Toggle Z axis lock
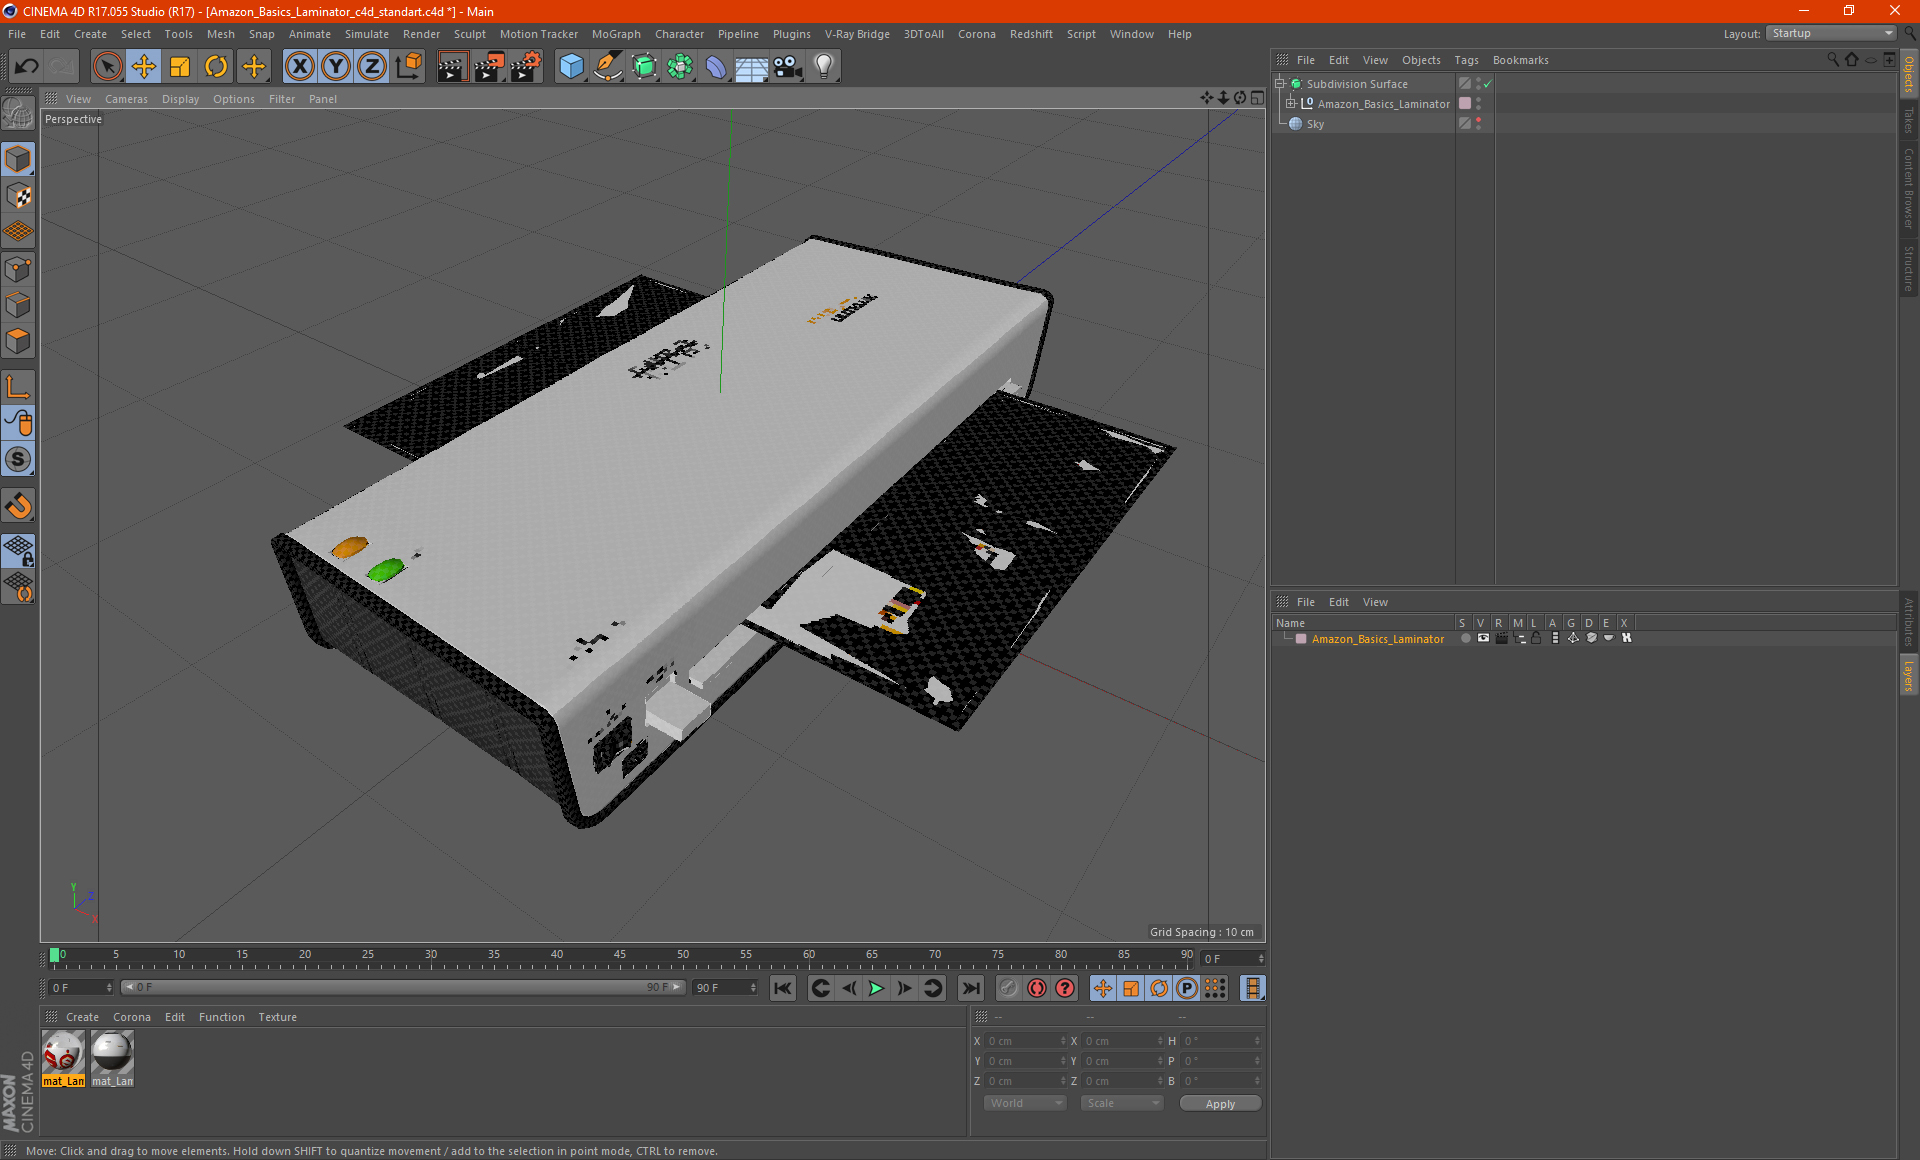Screen dimensions: 1920x1160 (x=372, y=67)
